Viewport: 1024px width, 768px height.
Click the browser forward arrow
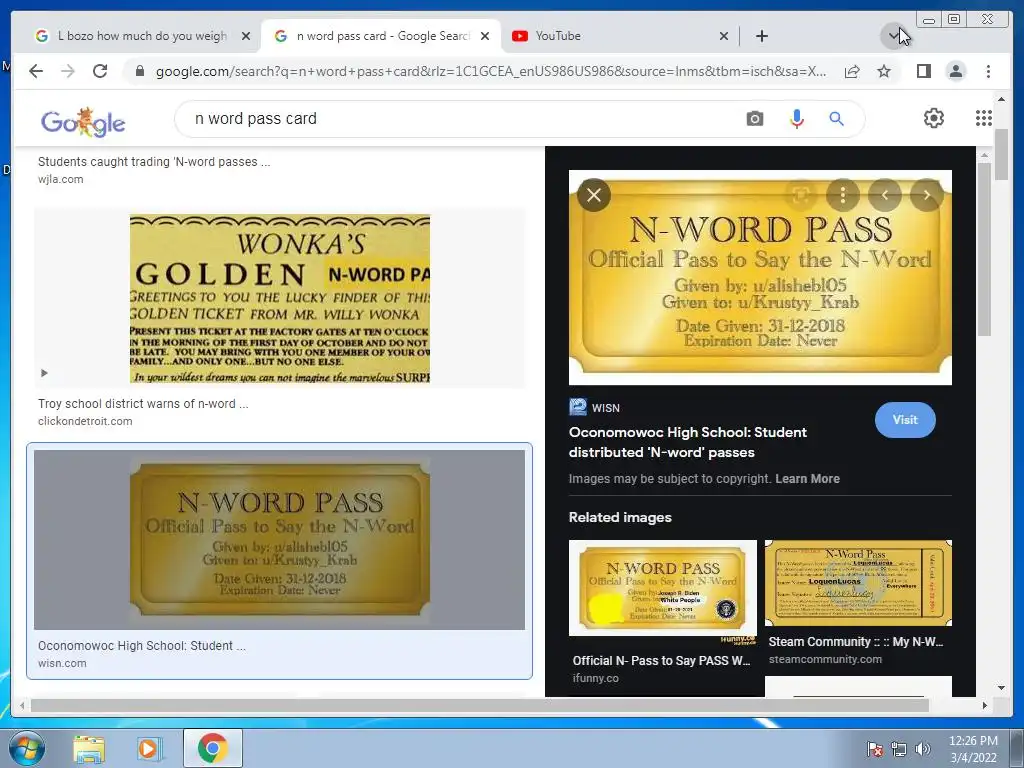(68, 71)
